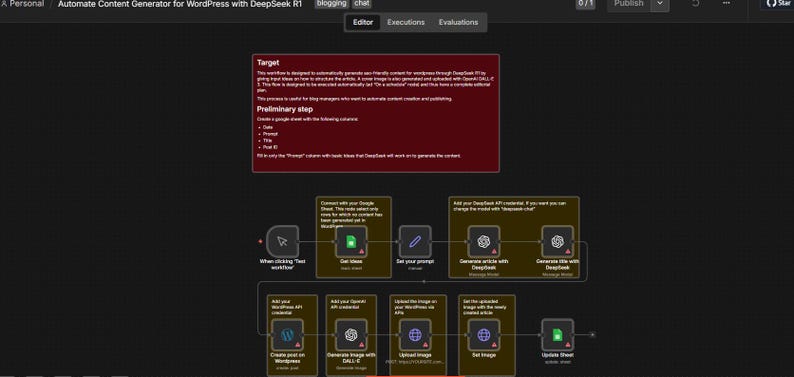Open the Upload image HTTP node
This screenshot has width=794, height=377.
point(415,334)
